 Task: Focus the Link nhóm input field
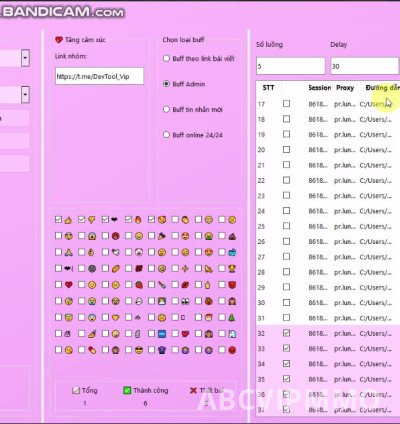click(99, 76)
